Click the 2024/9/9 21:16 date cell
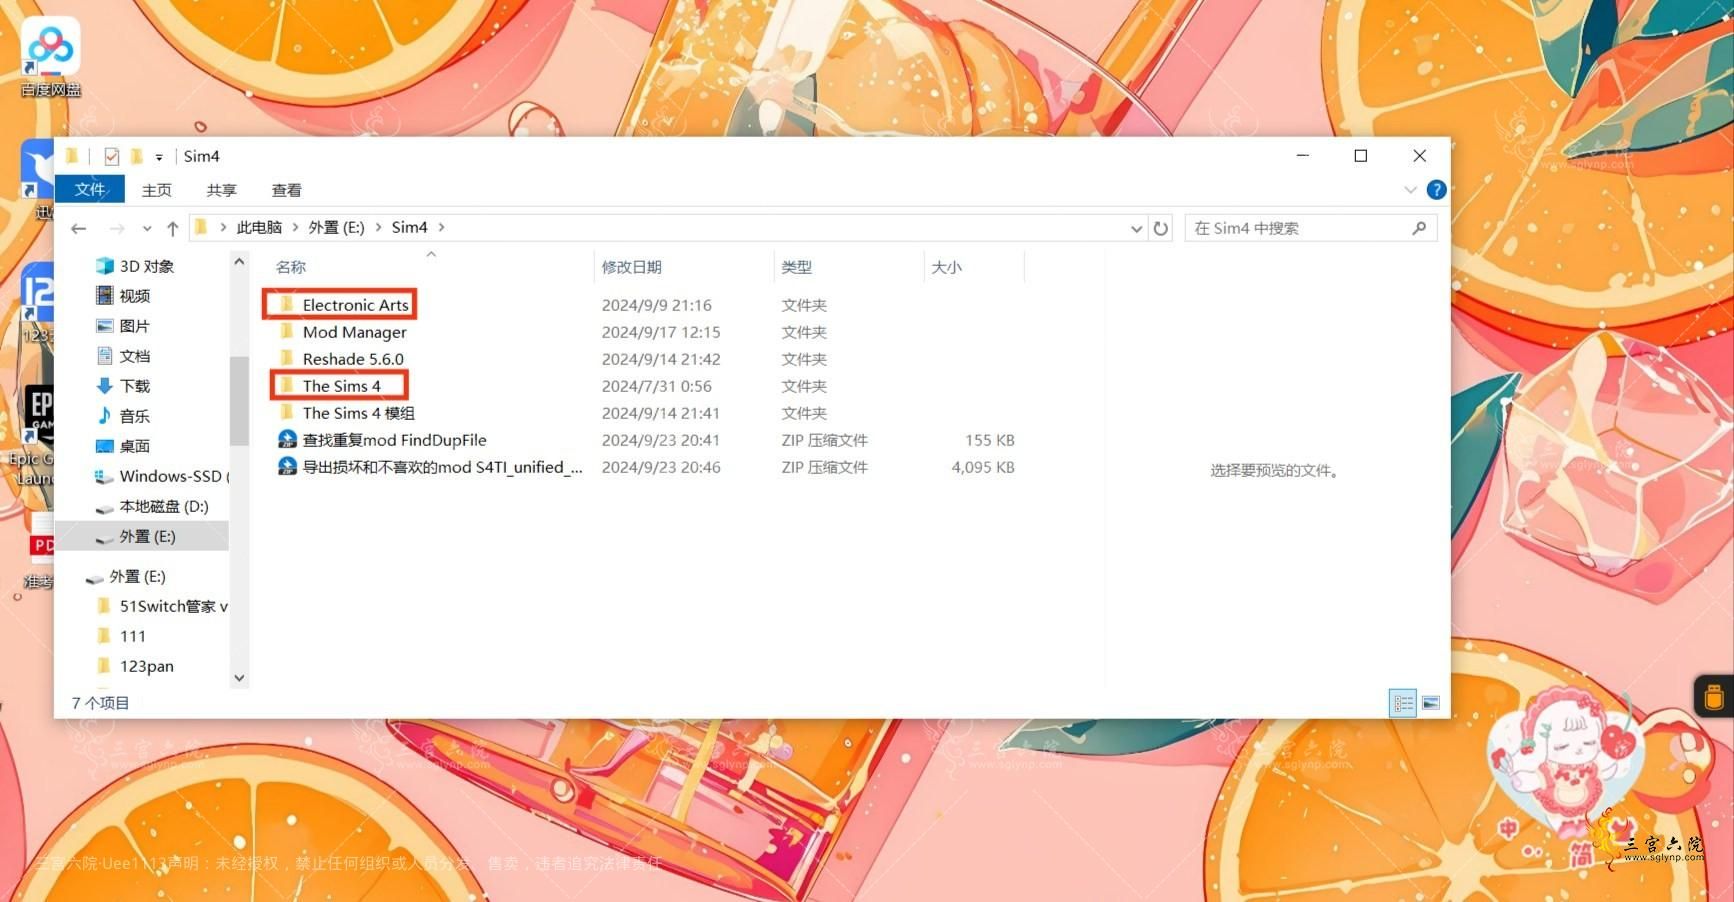The height and width of the screenshot is (902, 1734). [x=656, y=305]
